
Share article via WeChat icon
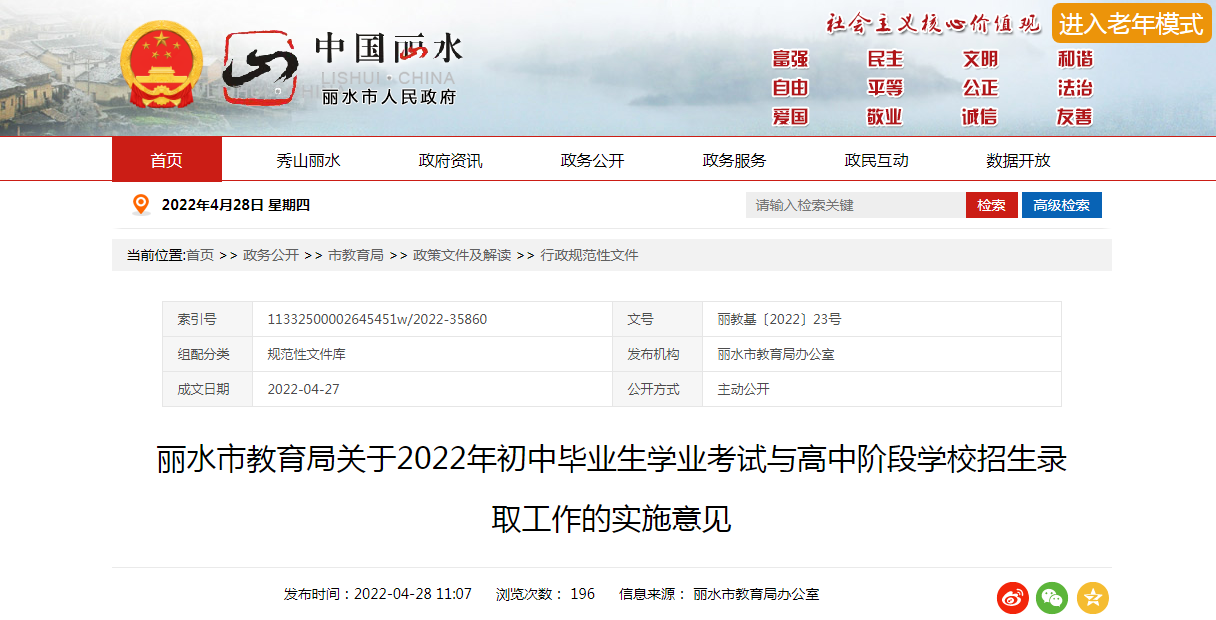1052,598
